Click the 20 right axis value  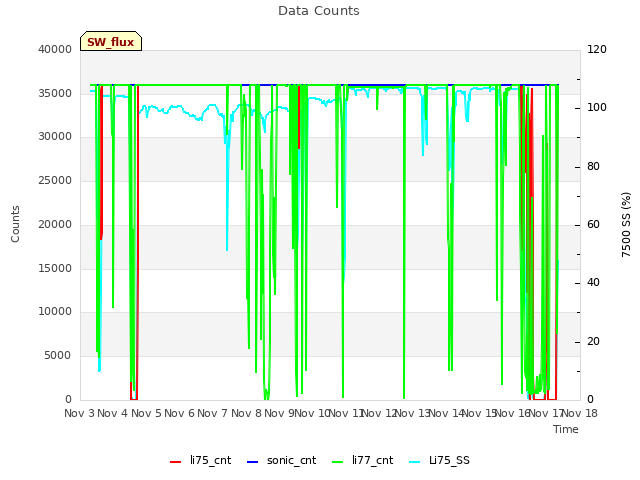click(x=593, y=341)
